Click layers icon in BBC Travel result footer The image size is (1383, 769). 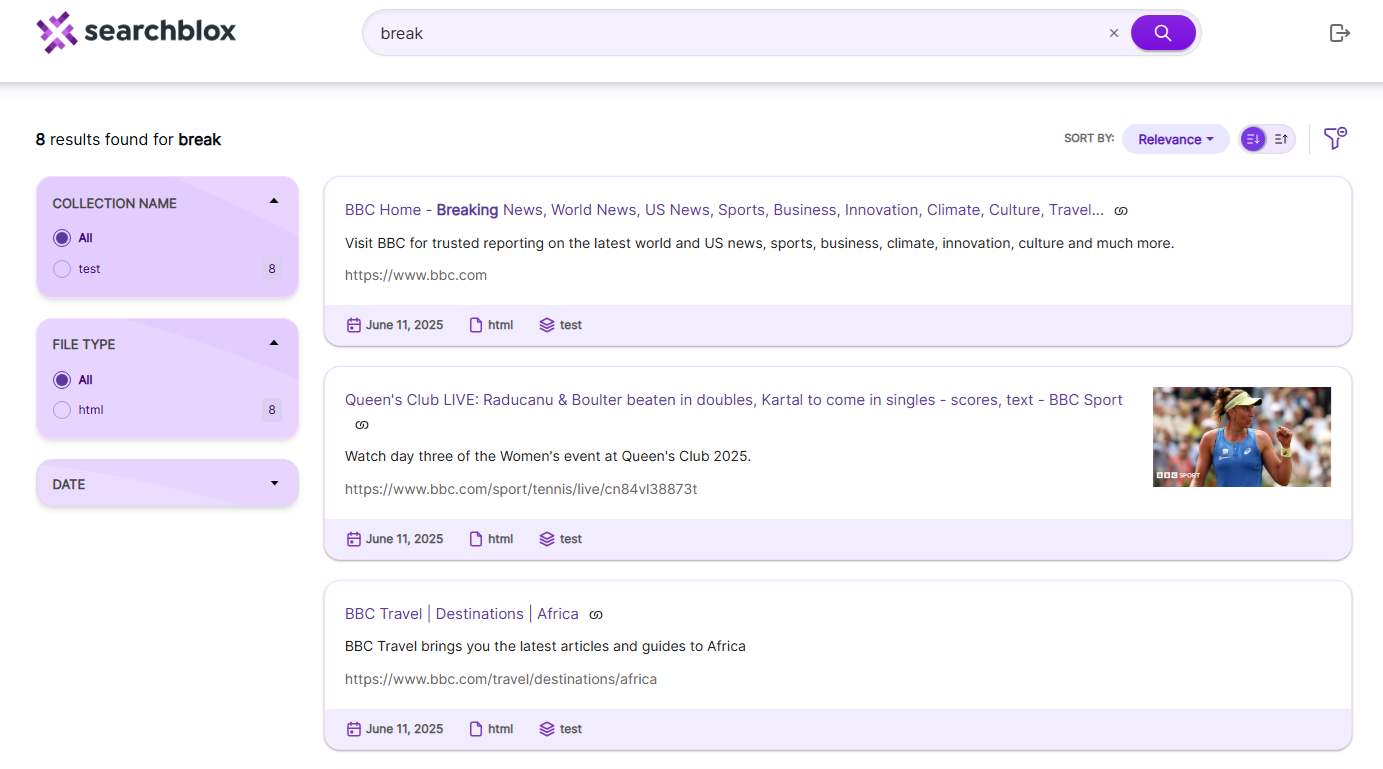click(x=547, y=729)
